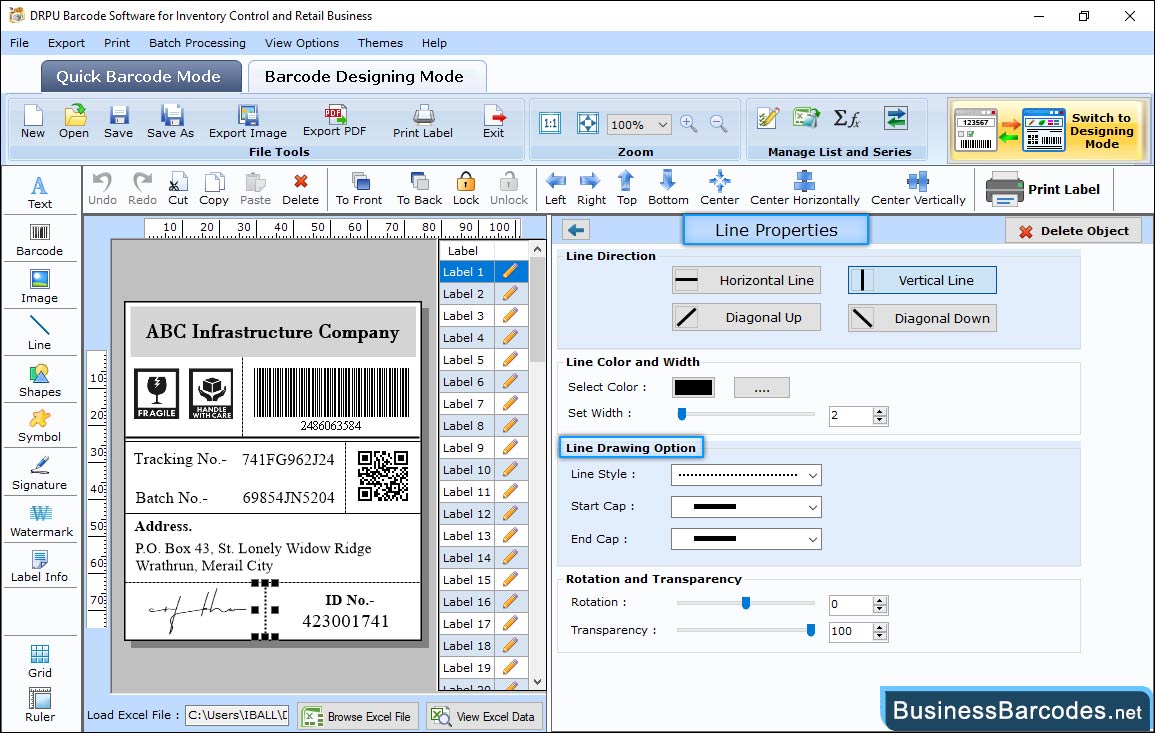Select the Text tool in sidebar

click(x=40, y=193)
